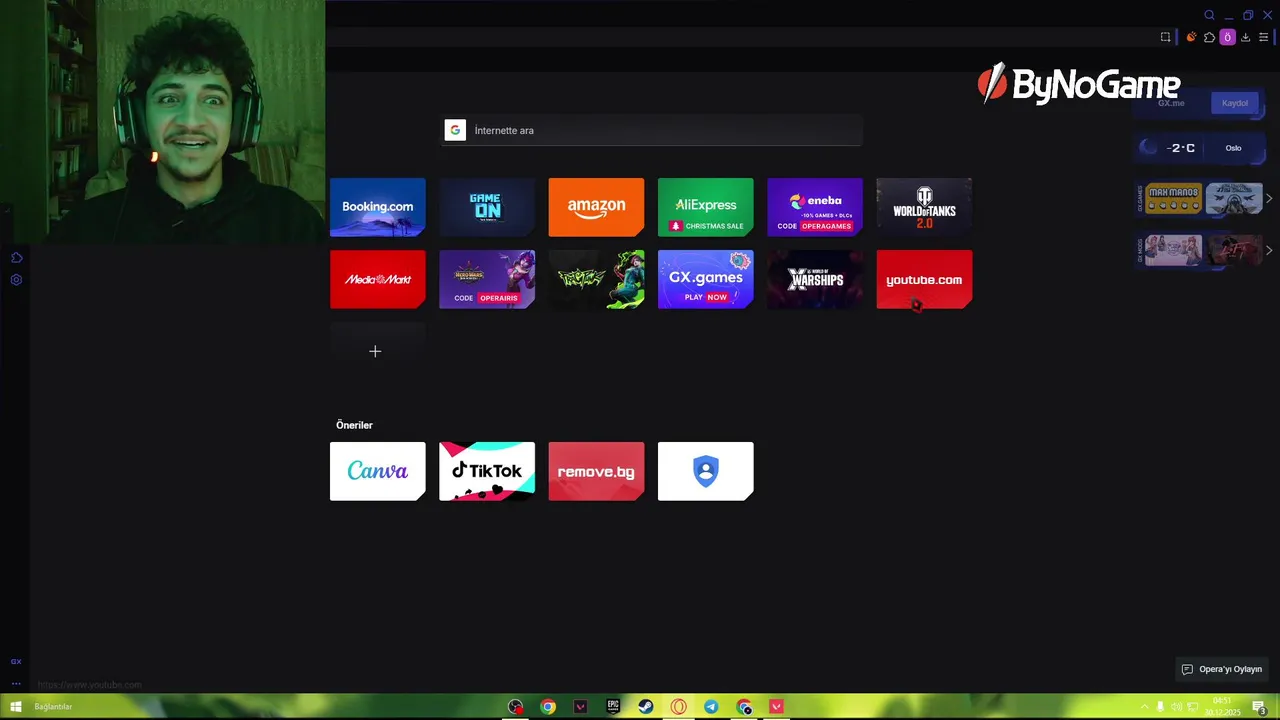The width and height of the screenshot is (1280, 720).
Task: Open the Windows Start button
Action: click(16, 707)
